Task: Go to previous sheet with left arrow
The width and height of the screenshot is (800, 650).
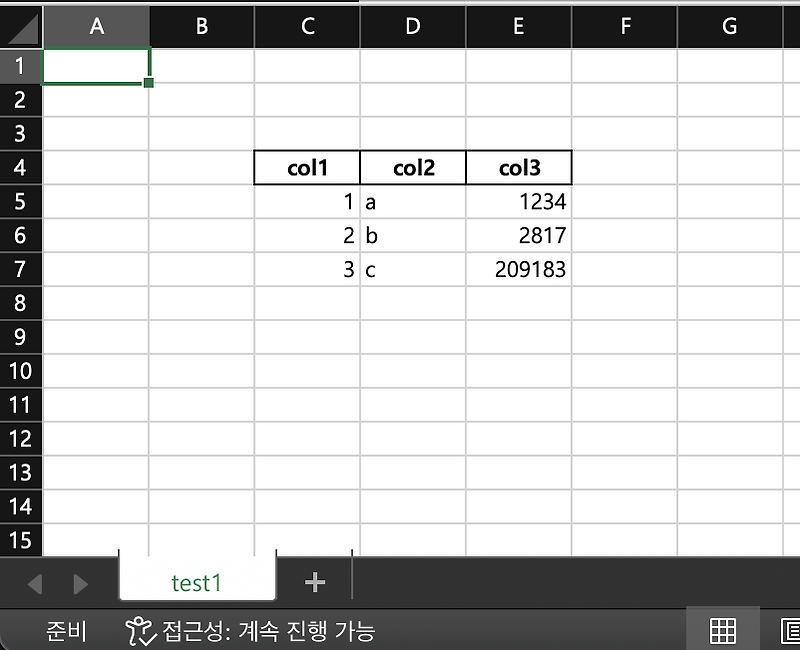Action: tap(35, 584)
